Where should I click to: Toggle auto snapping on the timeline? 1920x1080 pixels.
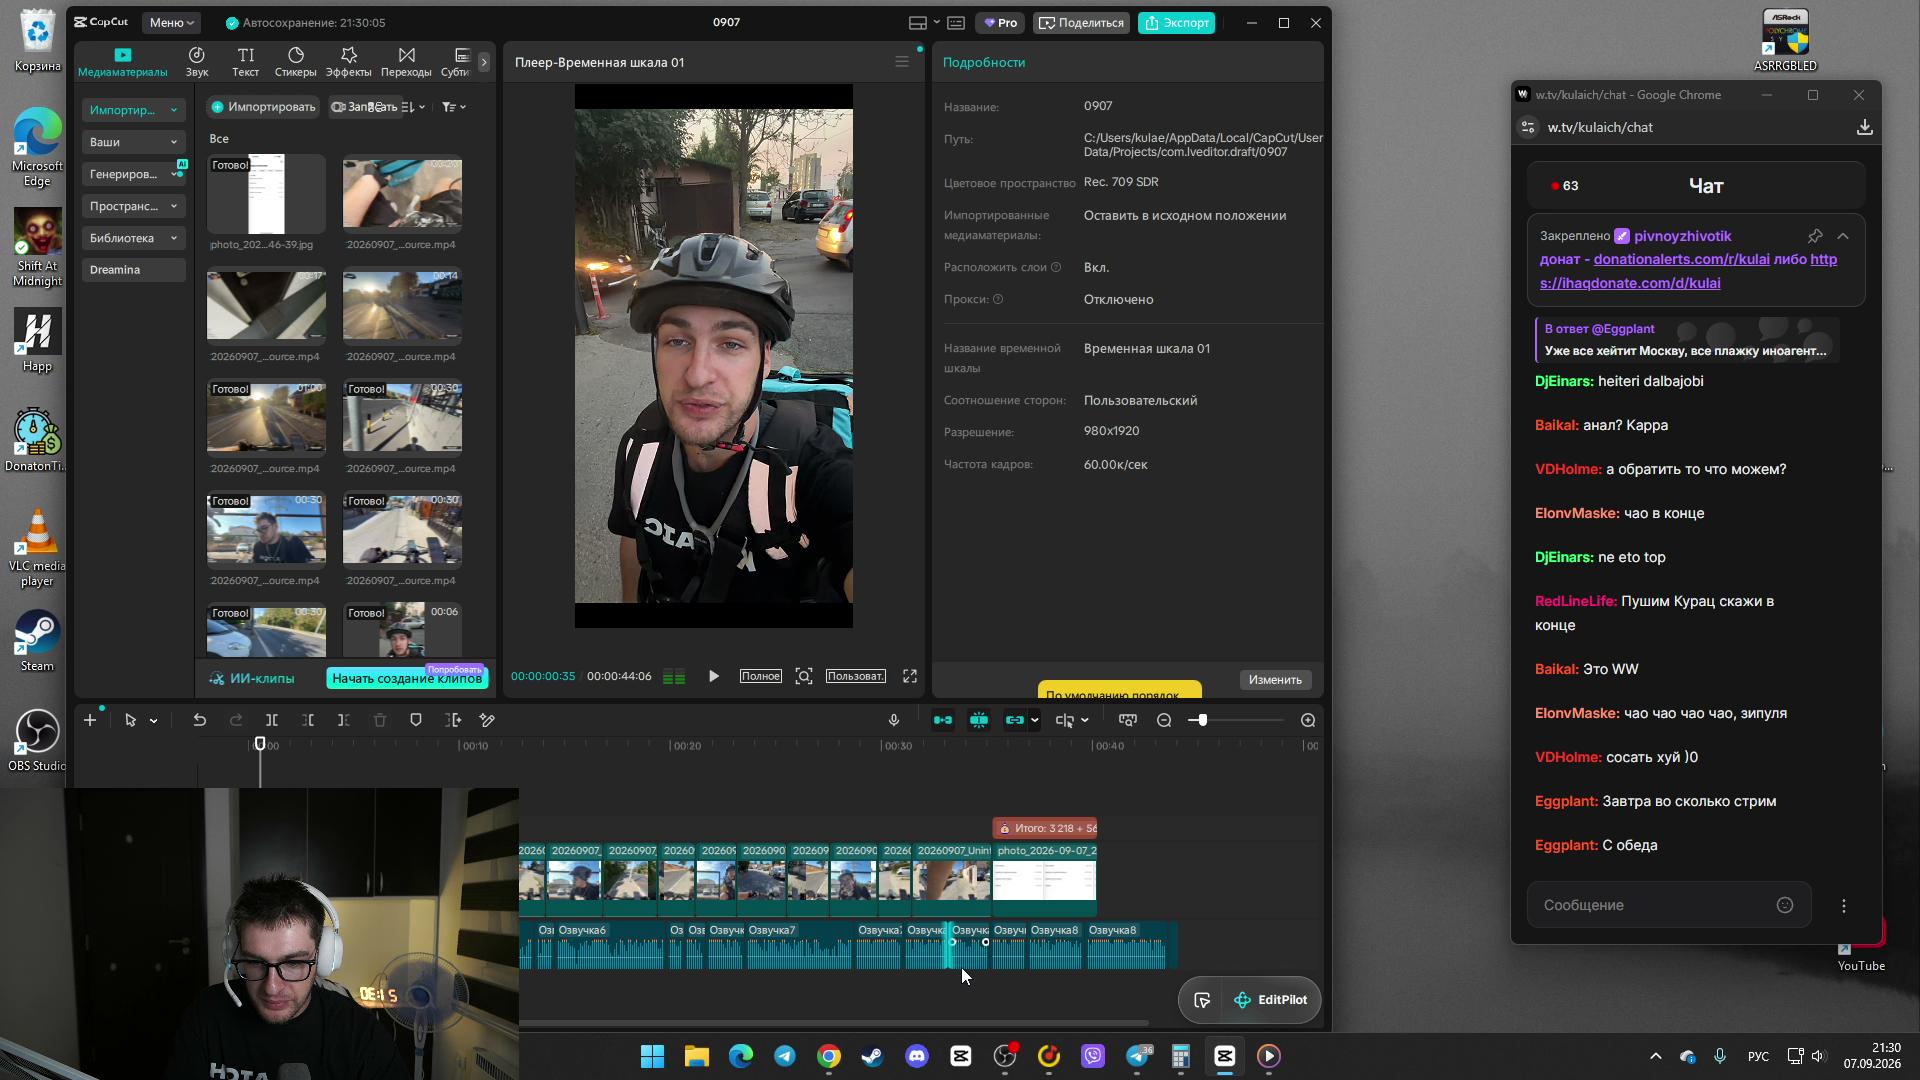979,720
